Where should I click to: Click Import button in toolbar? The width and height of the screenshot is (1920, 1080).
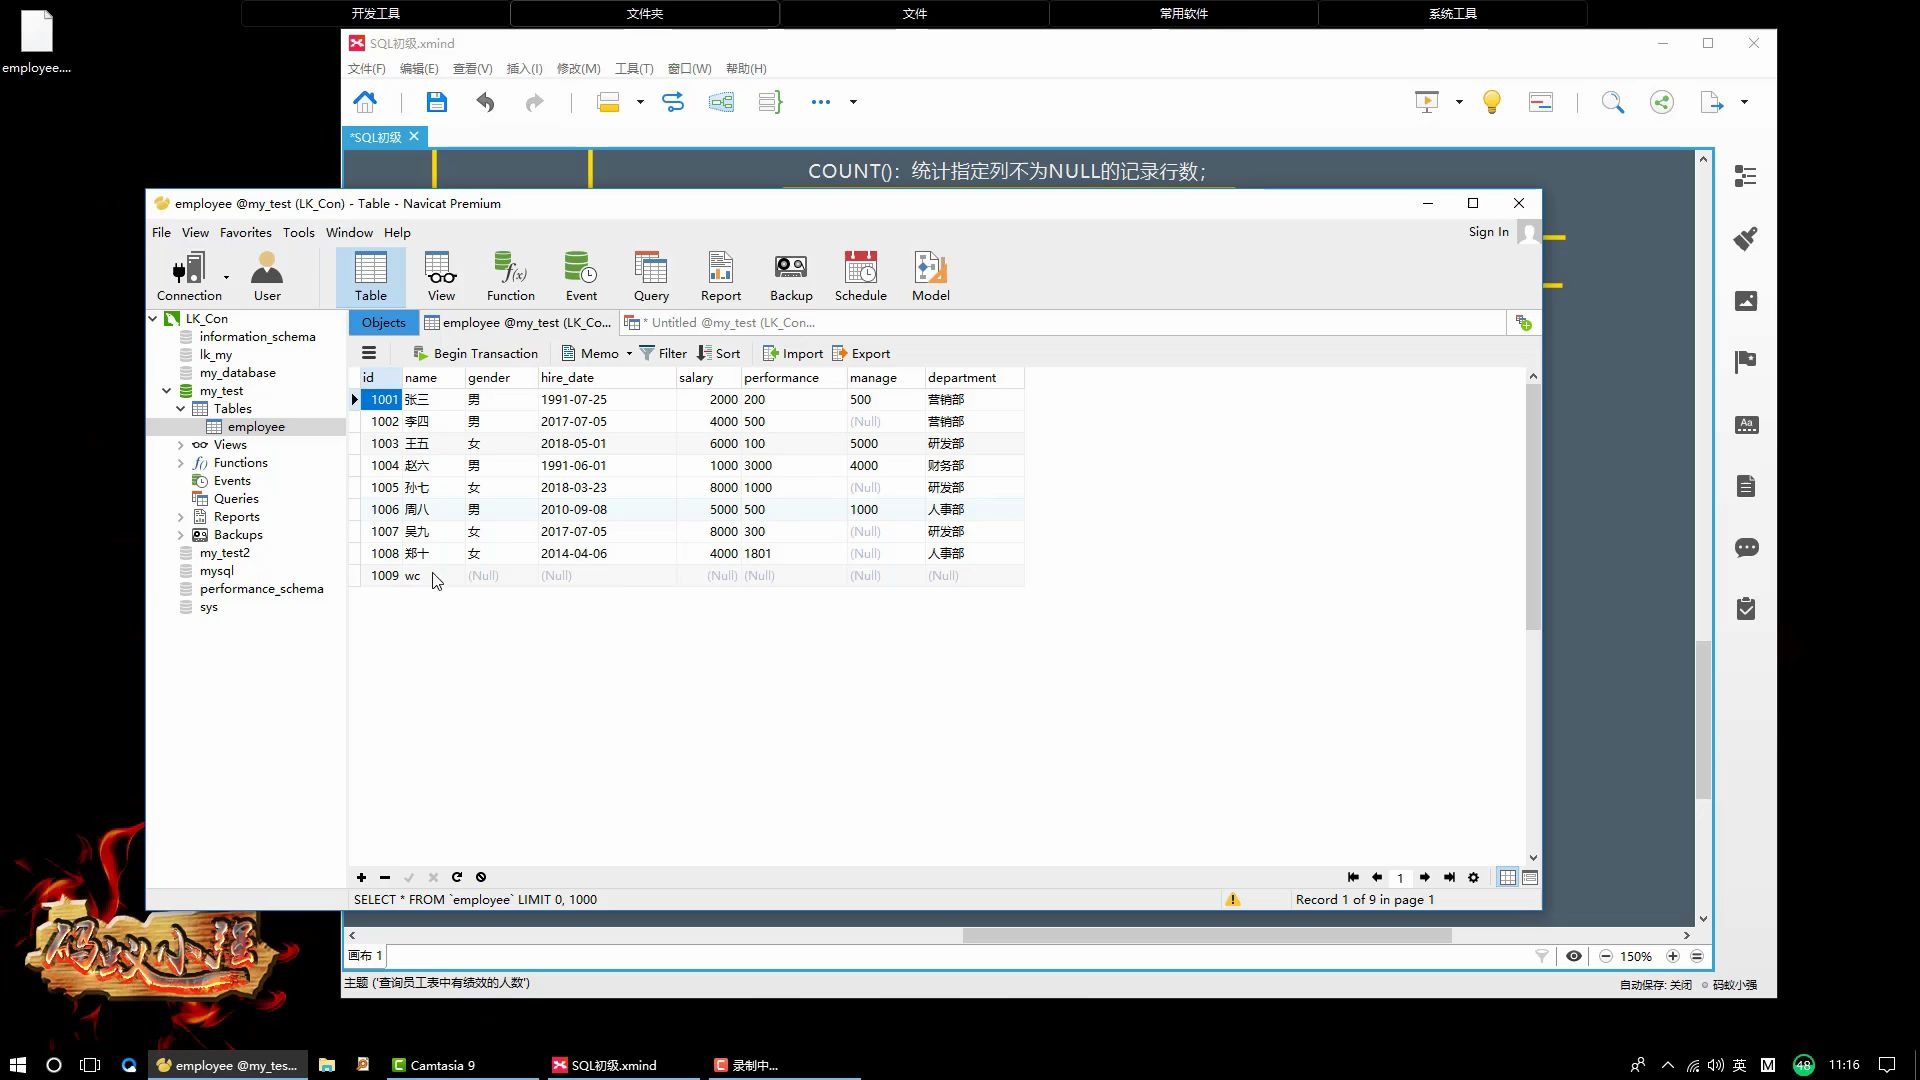coord(798,352)
